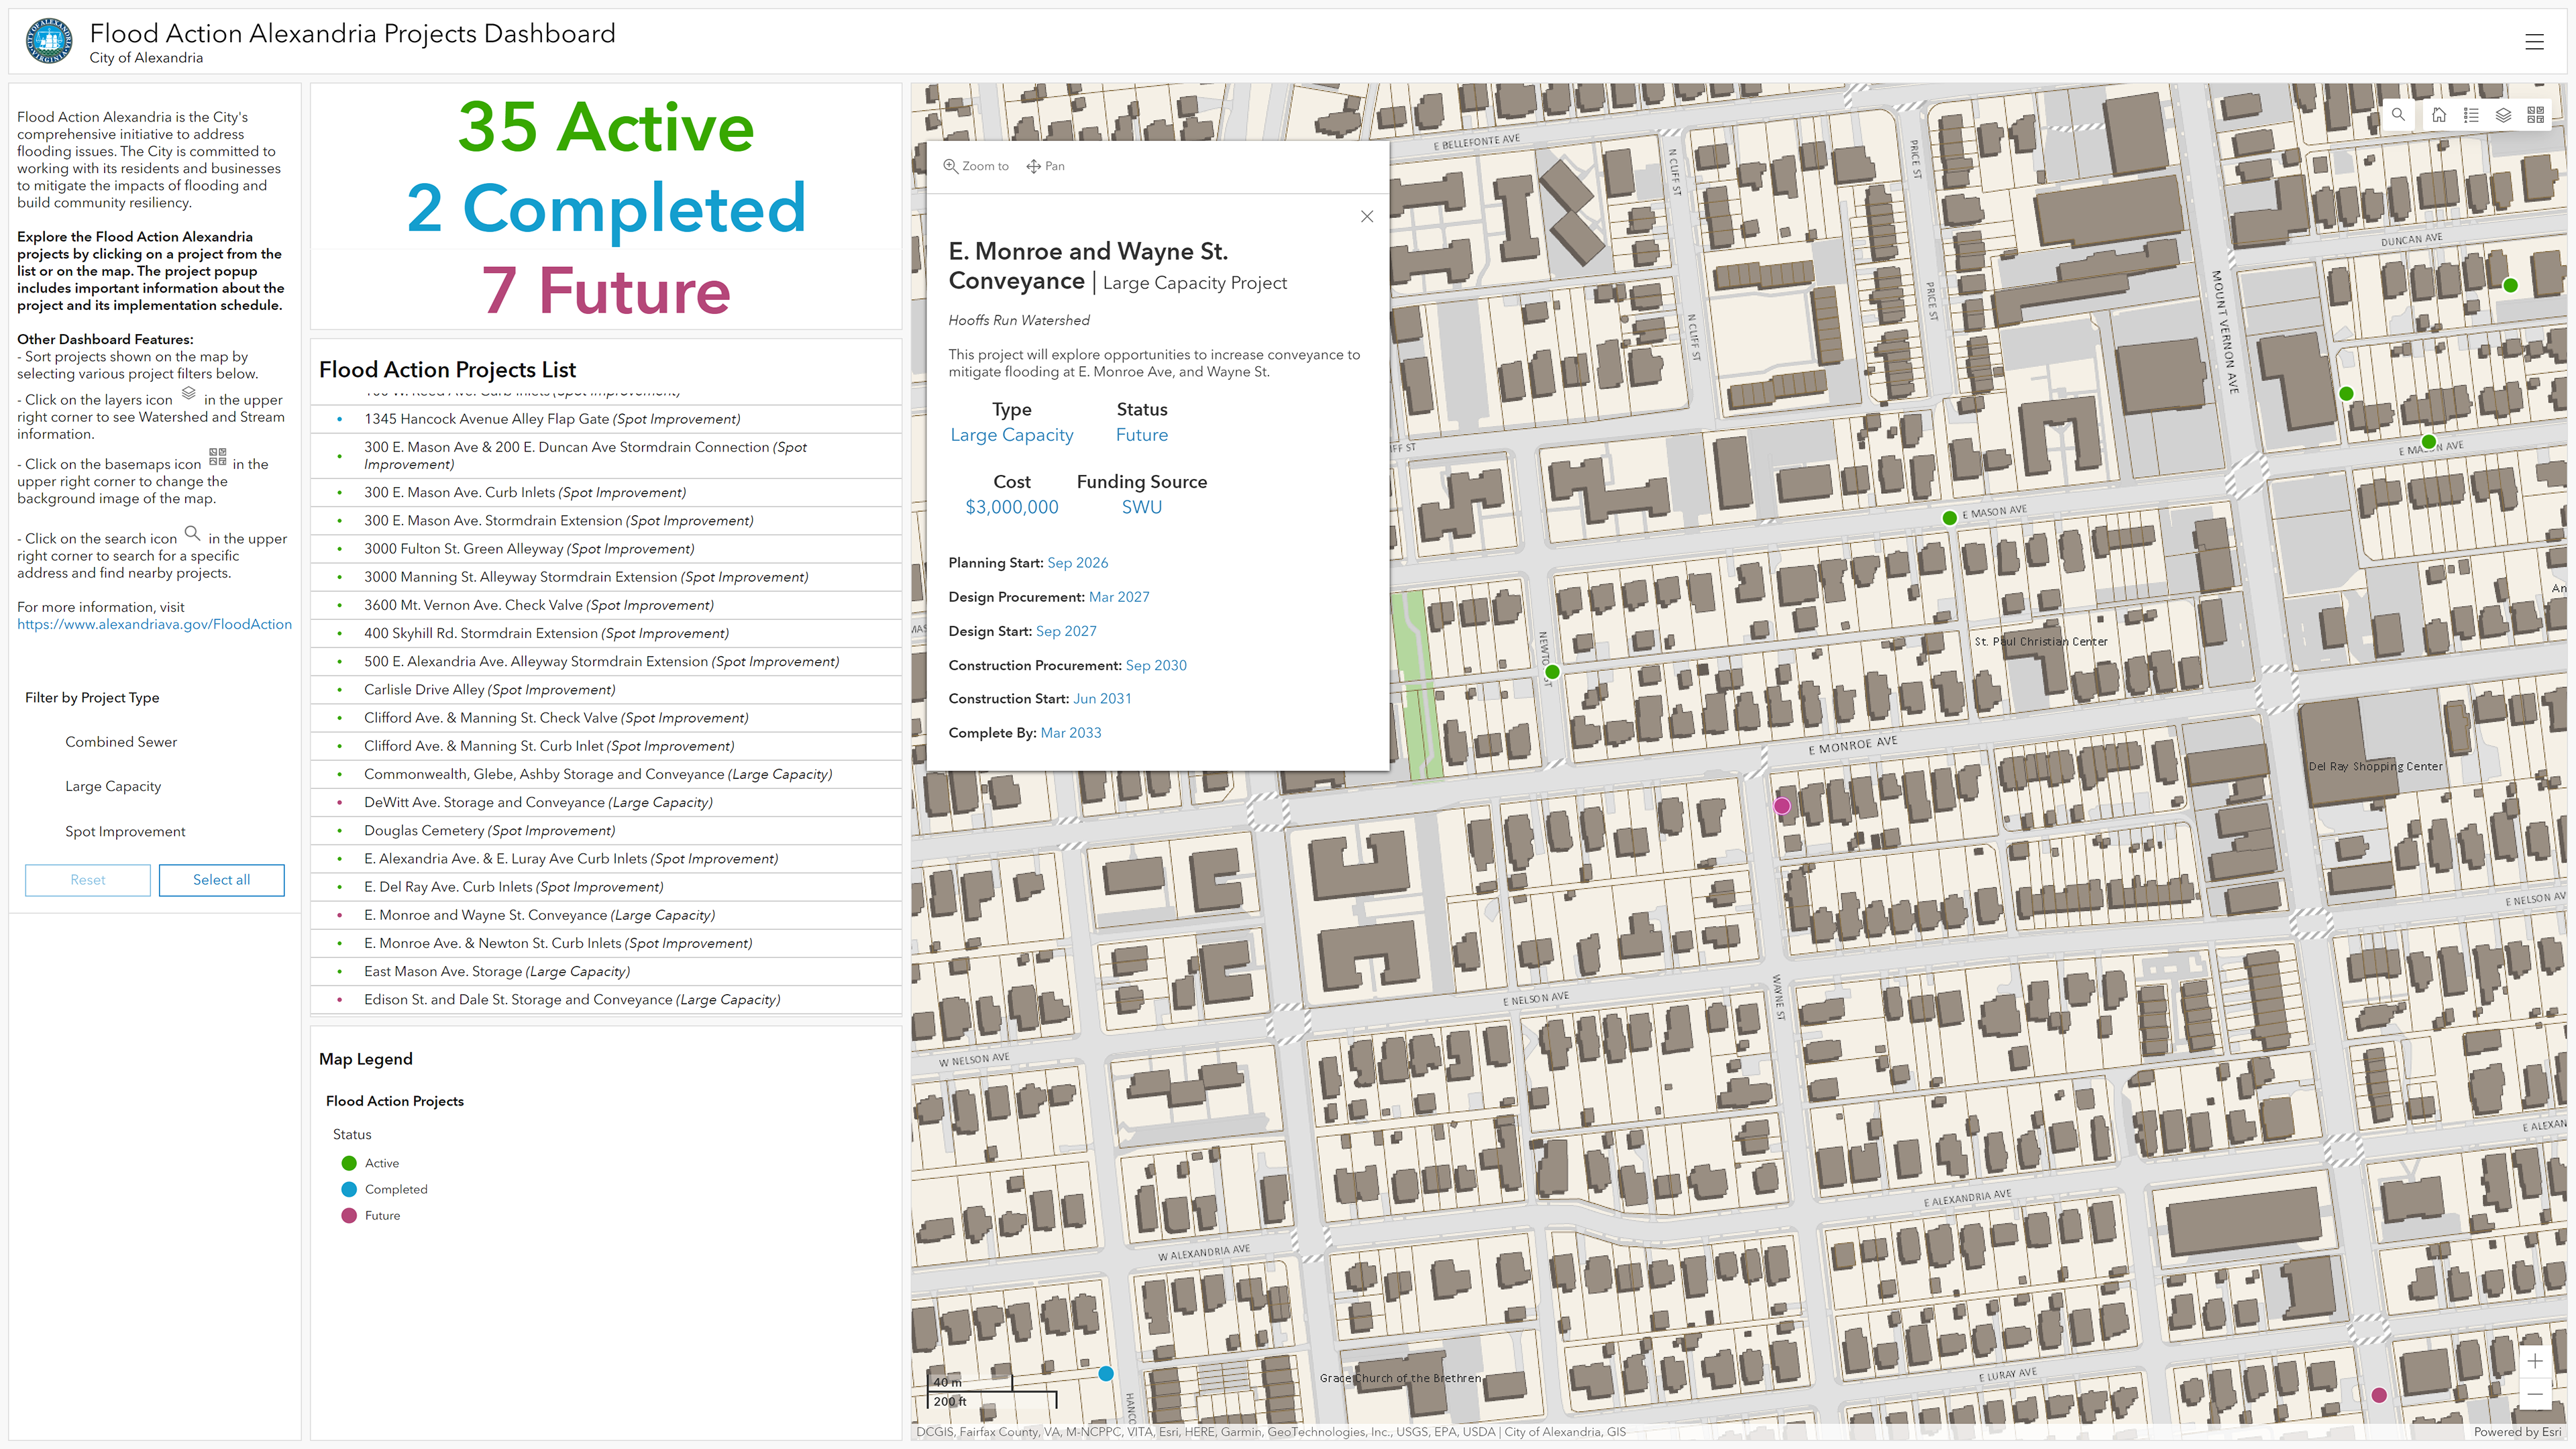Open the map legend list icon
This screenshot has height=1449, width=2576.
coord(2471,115)
